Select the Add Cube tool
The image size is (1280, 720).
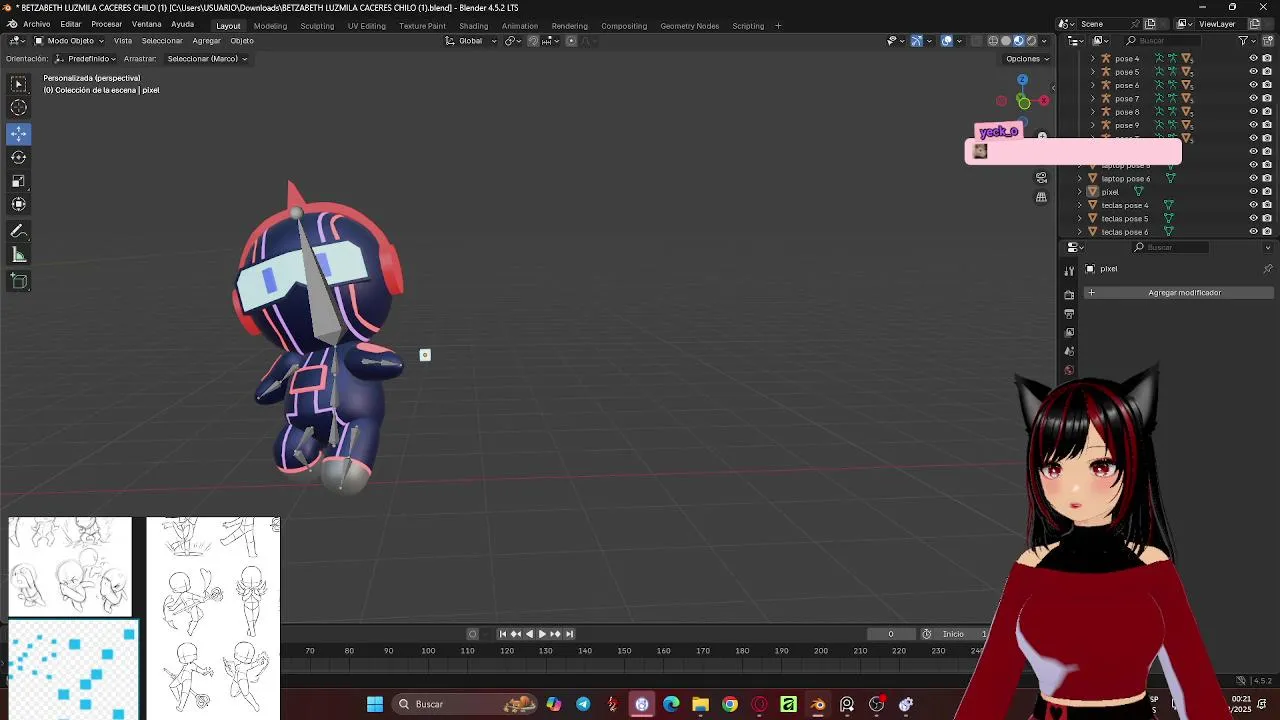point(19,282)
